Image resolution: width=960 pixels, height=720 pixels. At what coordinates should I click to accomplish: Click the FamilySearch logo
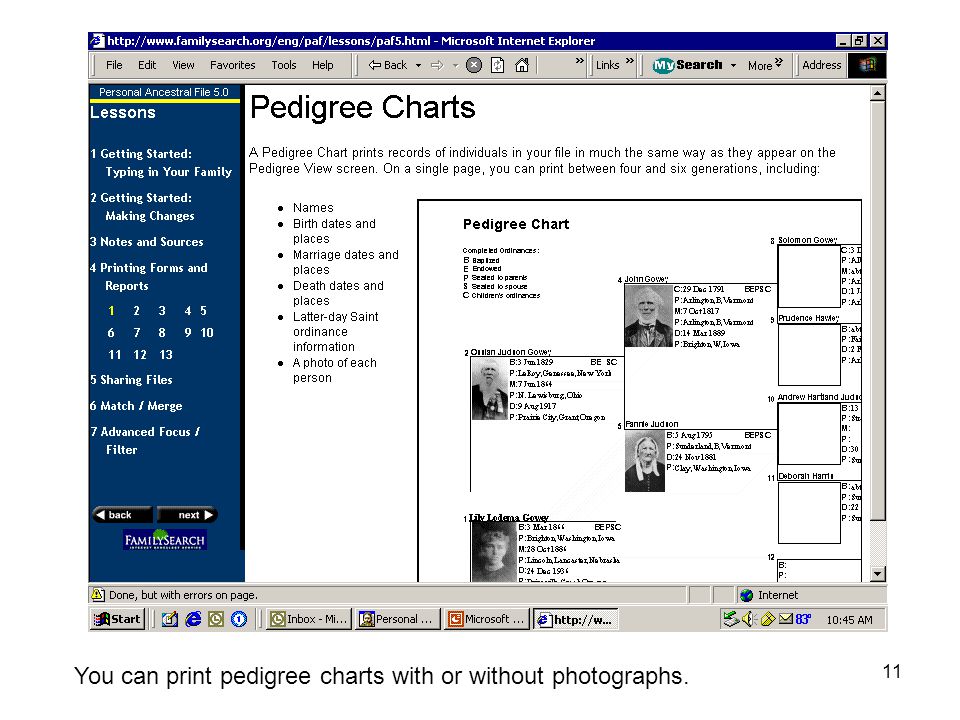click(164, 539)
